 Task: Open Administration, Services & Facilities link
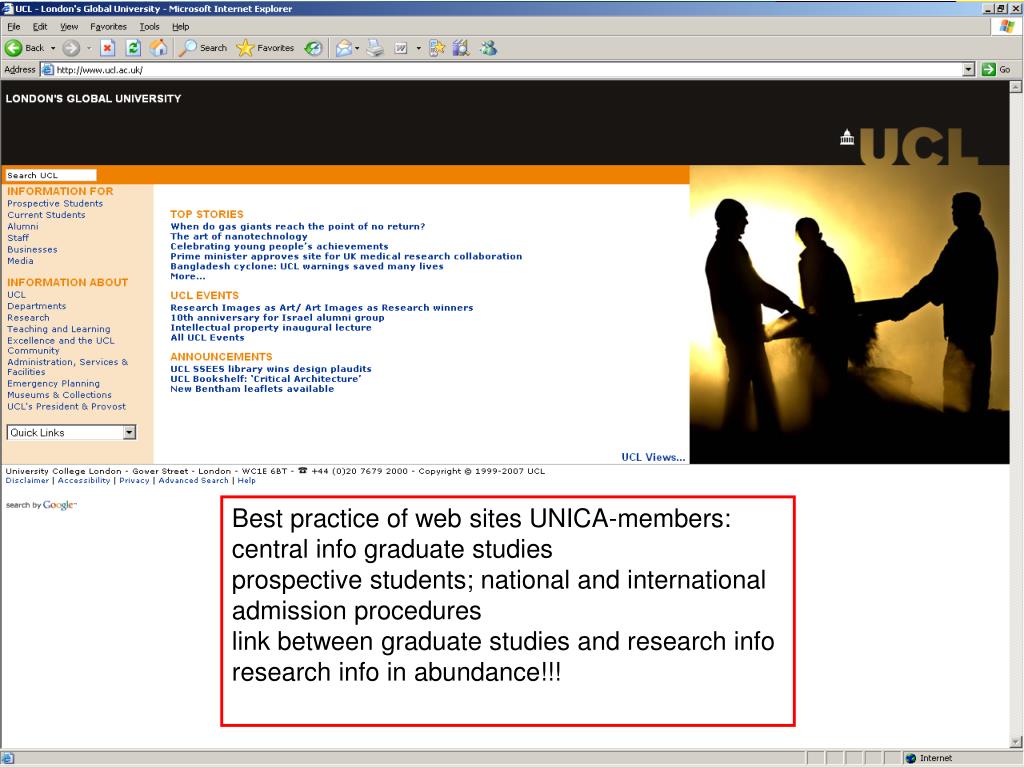(x=68, y=366)
